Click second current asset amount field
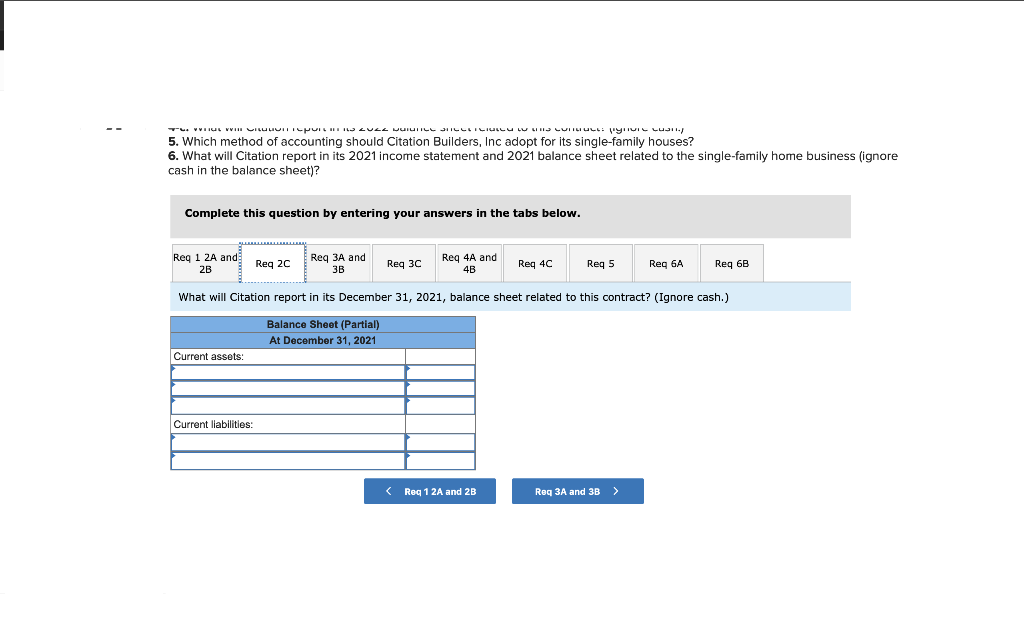Image resolution: width=1024 pixels, height=640 pixels. [440, 389]
